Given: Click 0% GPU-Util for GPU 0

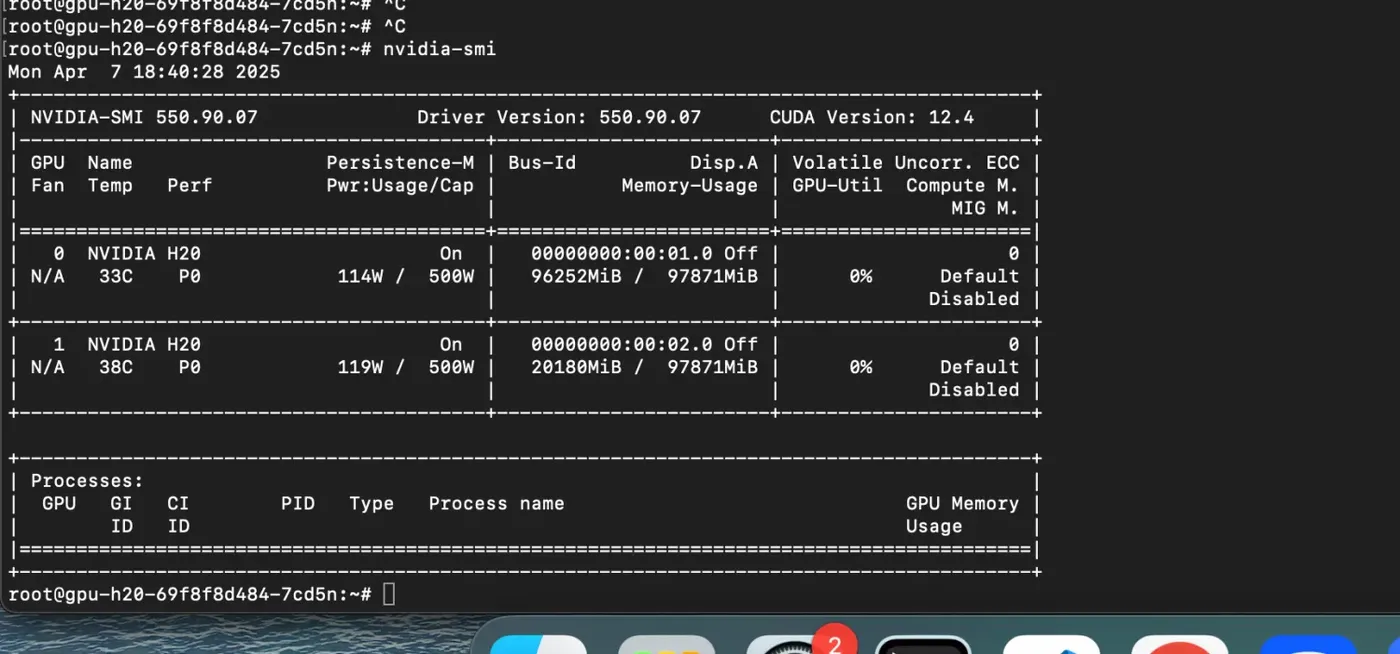Looking at the screenshot, I should [860, 276].
